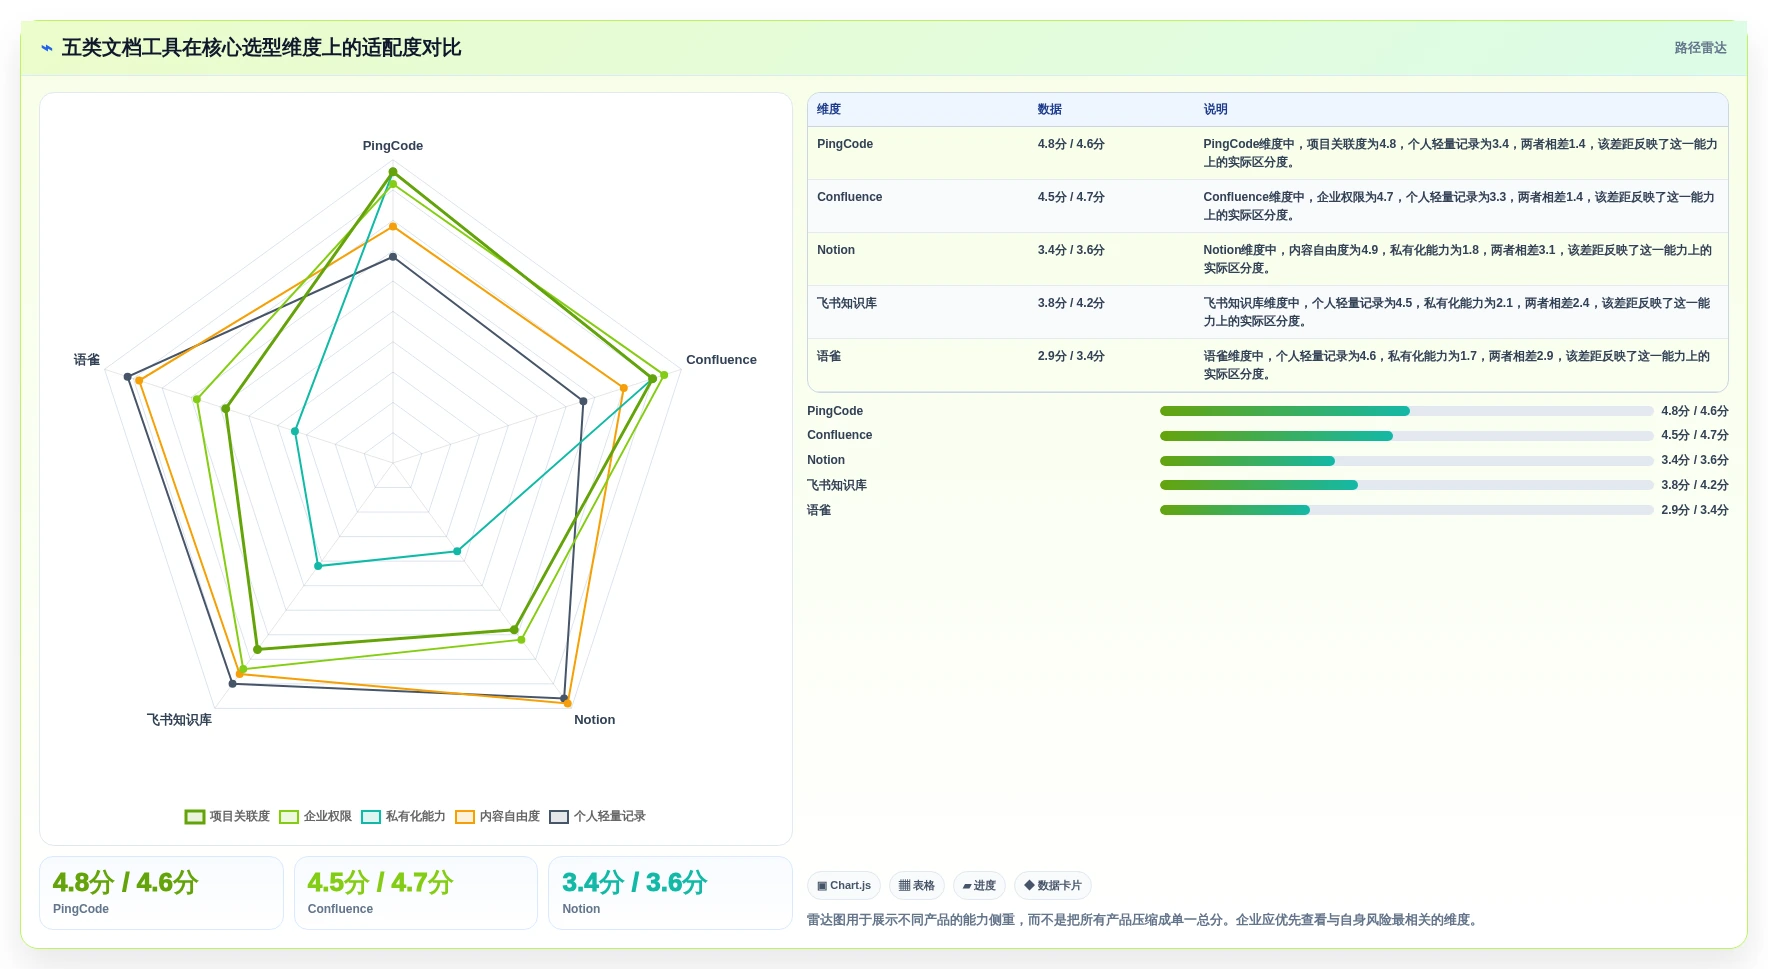
Task: Toggle the 项目关联度 legend swatch
Action: pos(195,817)
